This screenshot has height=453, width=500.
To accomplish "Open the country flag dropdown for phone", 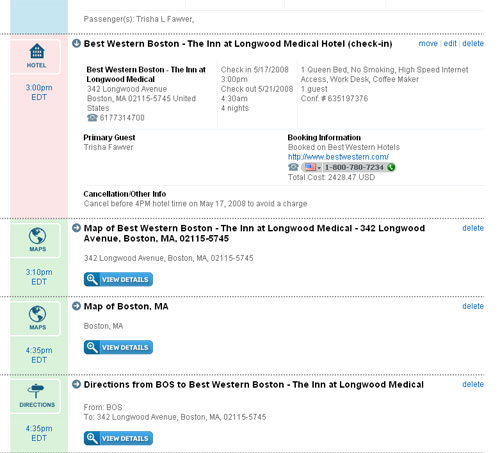I will [313, 167].
